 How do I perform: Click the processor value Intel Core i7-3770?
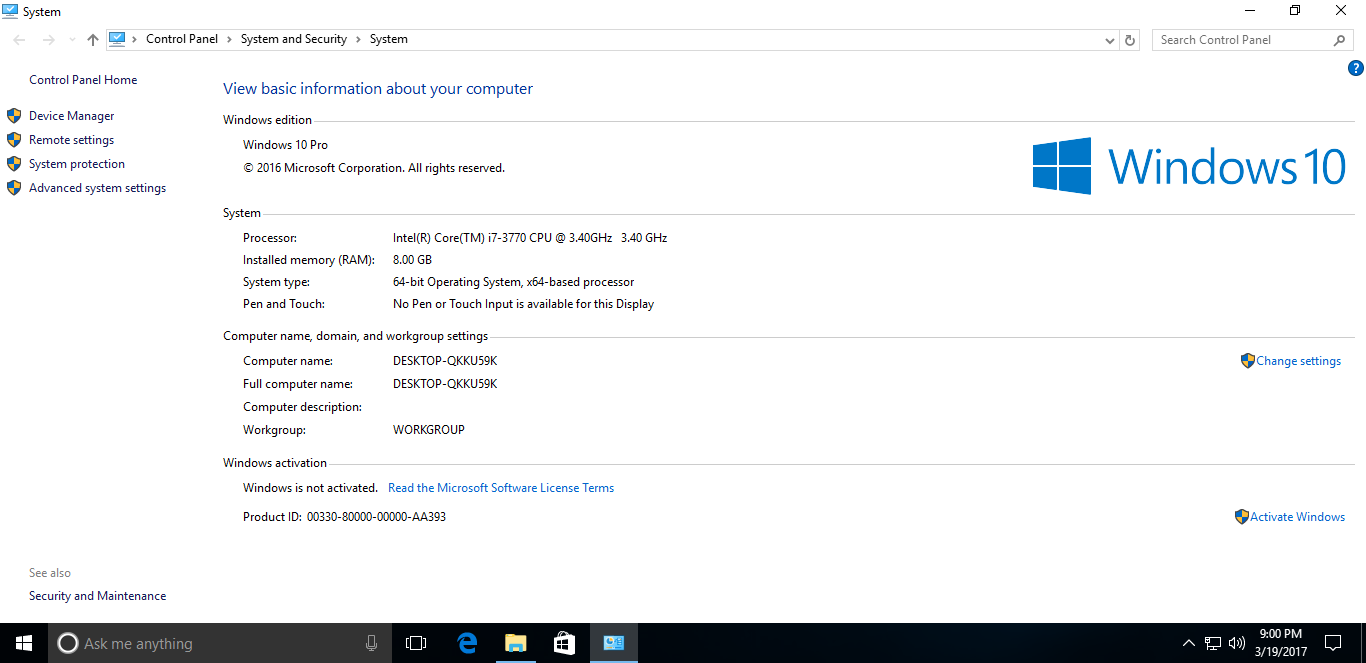point(530,238)
